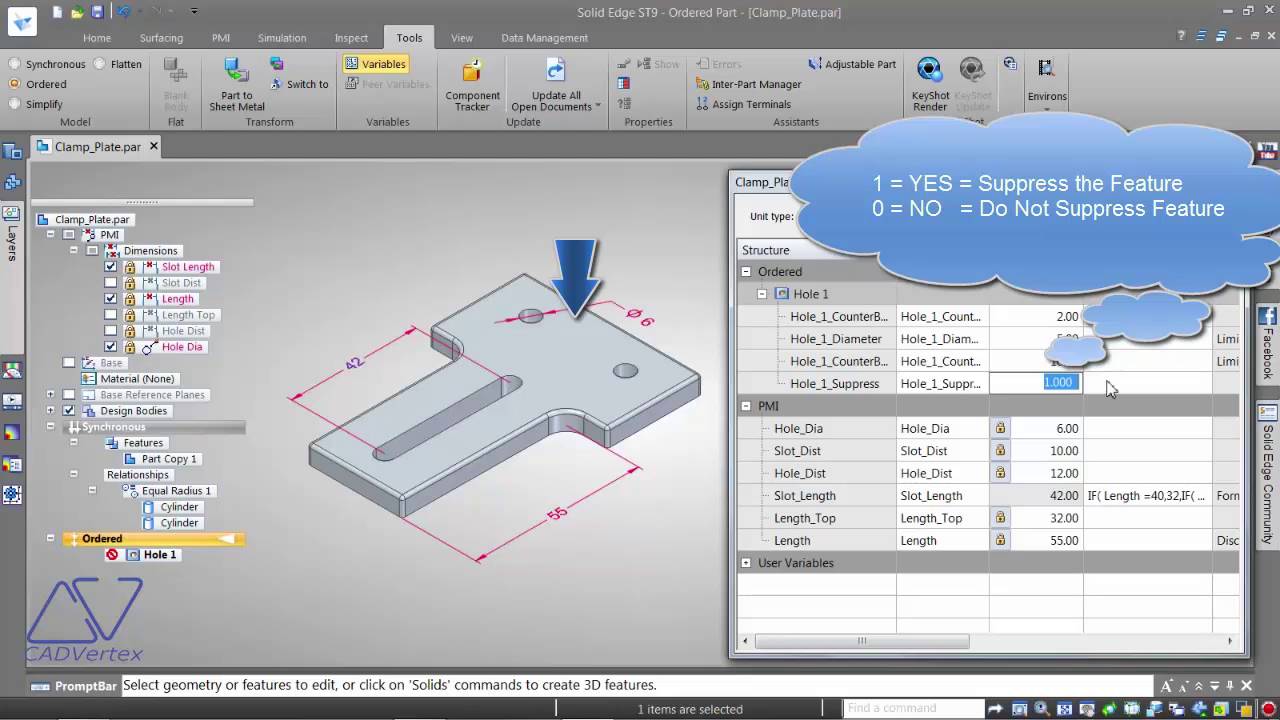The width and height of the screenshot is (1280, 720).
Task: Collapse the Ordered section in PathFinder
Action: tap(50, 538)
